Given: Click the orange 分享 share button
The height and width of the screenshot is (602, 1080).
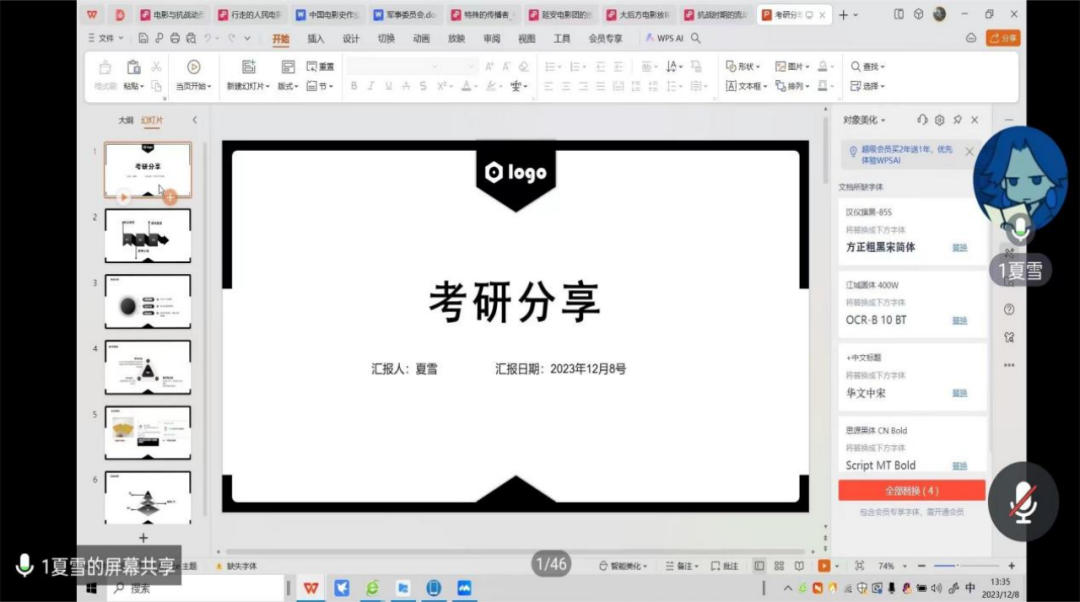Looking at the screenshot, I should pyautogui.click(x=1003, y=38).
